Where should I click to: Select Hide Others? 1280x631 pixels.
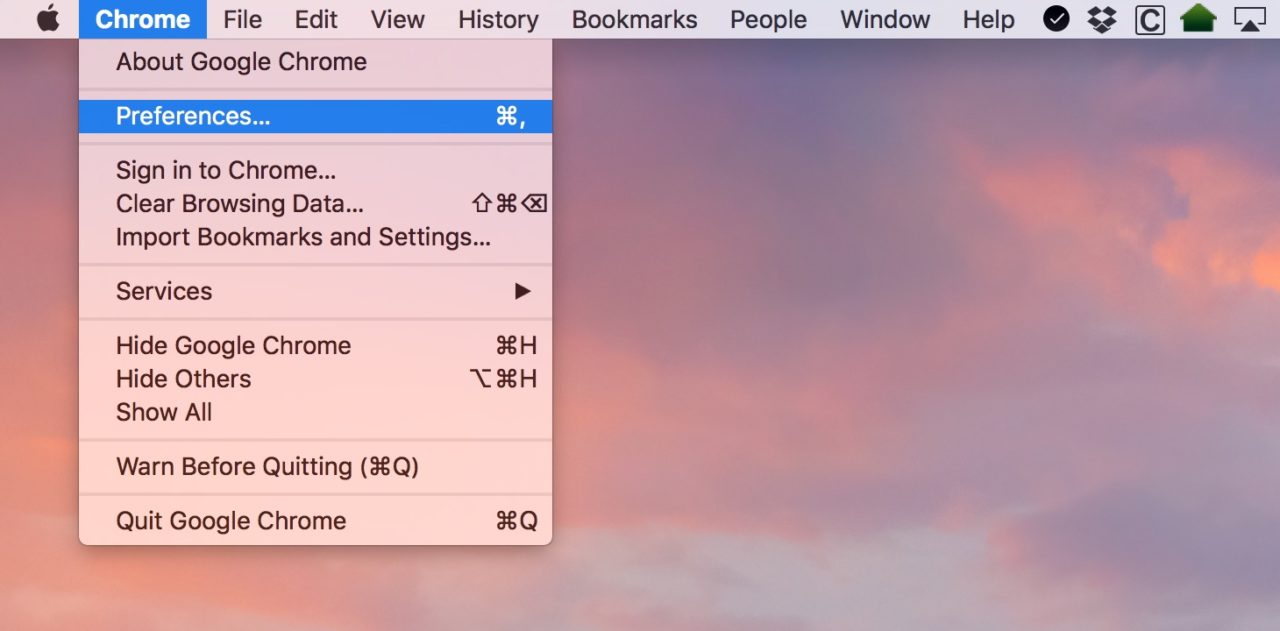click(x=315, y=379)
